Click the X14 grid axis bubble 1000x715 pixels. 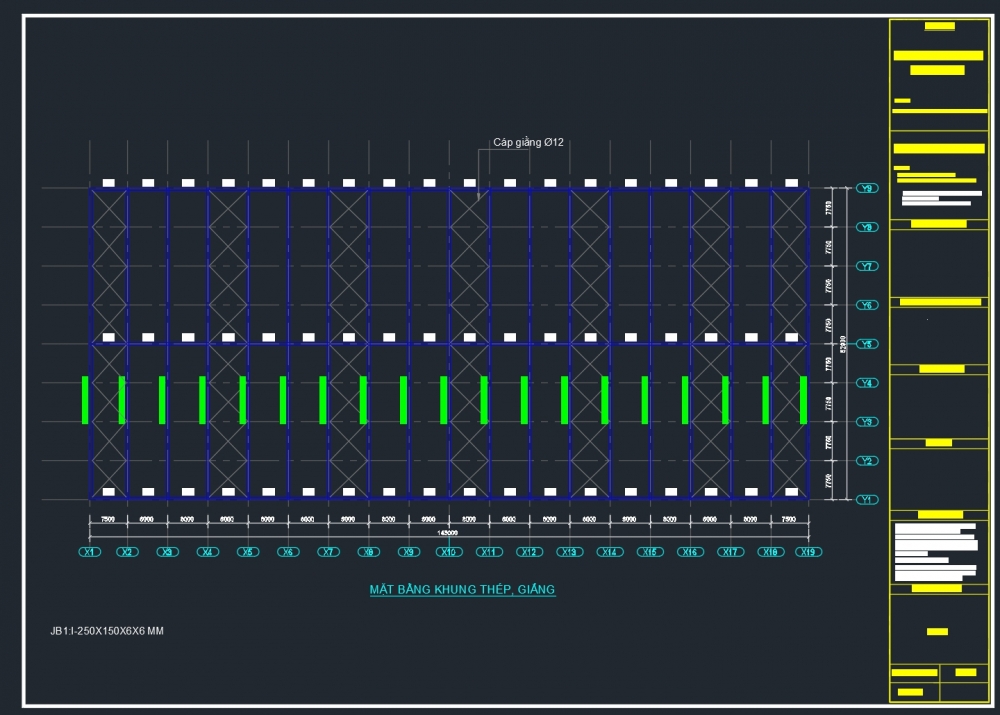click(x=609, y=552)
